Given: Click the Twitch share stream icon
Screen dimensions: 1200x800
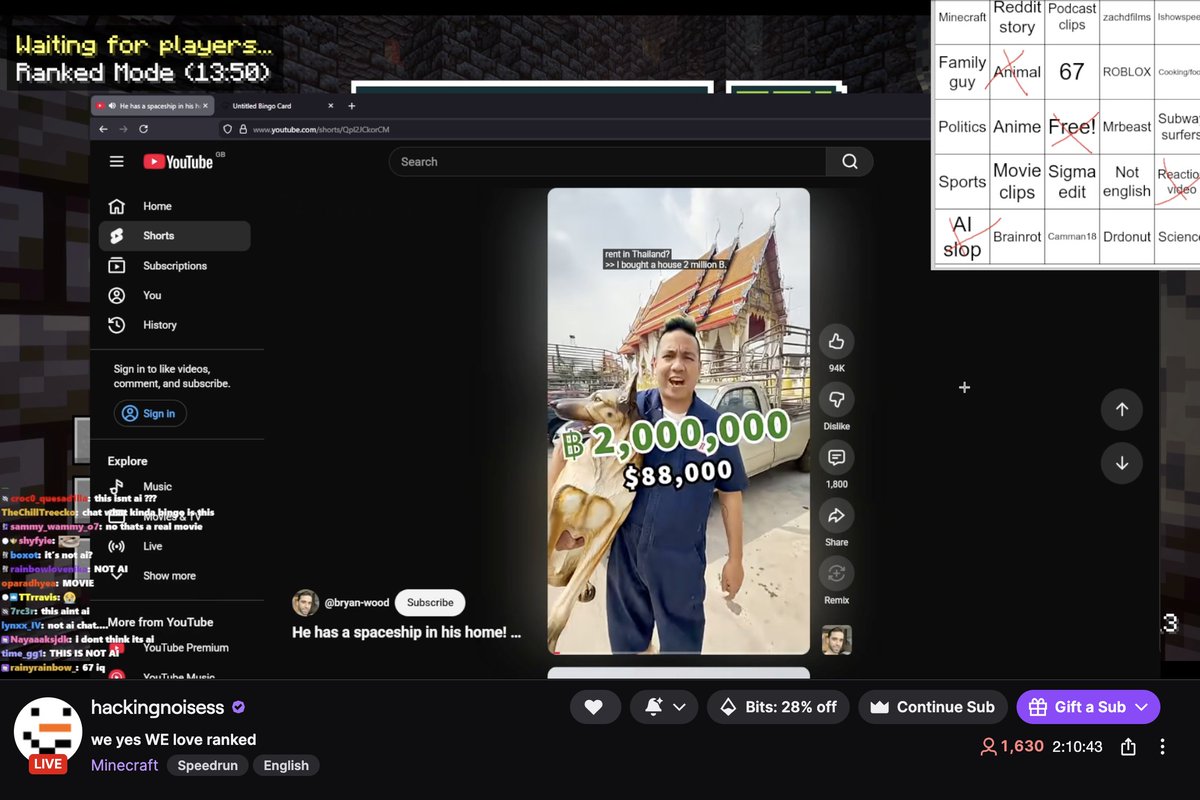Looking at the screenshot, I should (1128, 747).
